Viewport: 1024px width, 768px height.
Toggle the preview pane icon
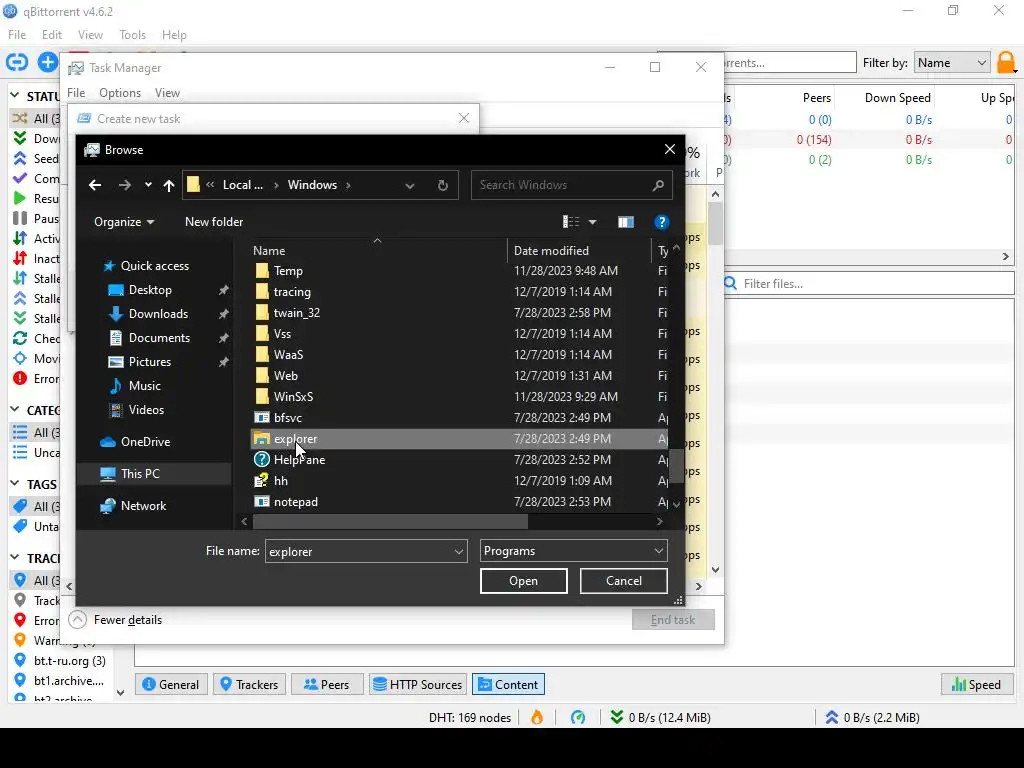(x=626, y=222)
